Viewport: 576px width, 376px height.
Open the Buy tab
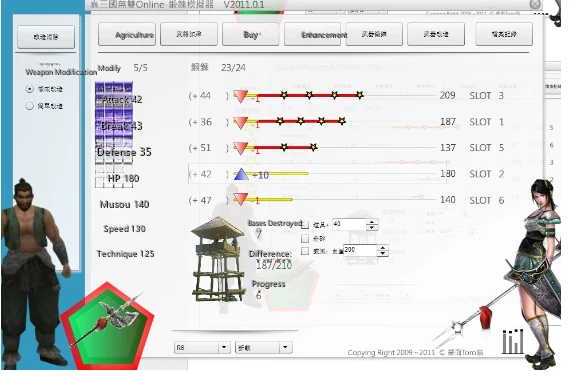click(x=251, y=34)
